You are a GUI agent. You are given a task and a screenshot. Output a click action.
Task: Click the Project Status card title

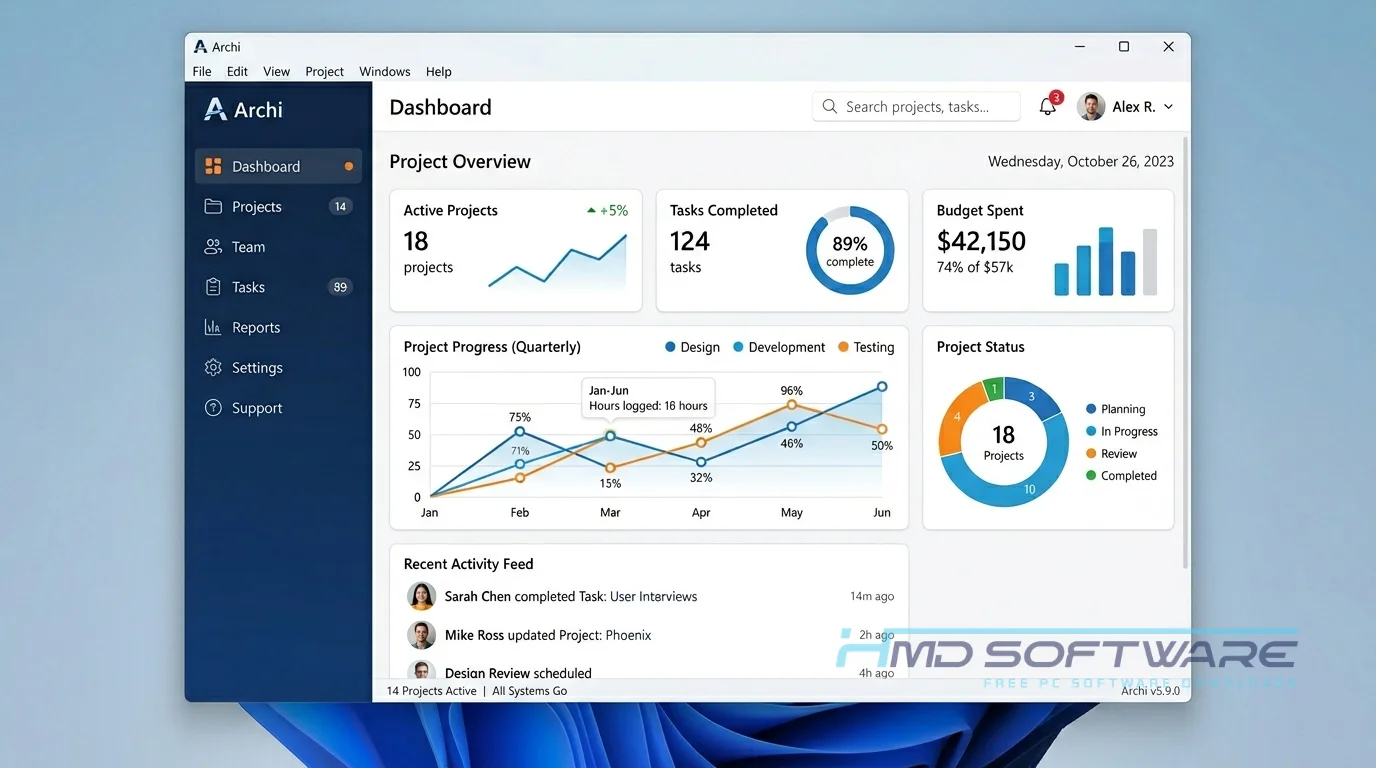[x=980, y=347]
